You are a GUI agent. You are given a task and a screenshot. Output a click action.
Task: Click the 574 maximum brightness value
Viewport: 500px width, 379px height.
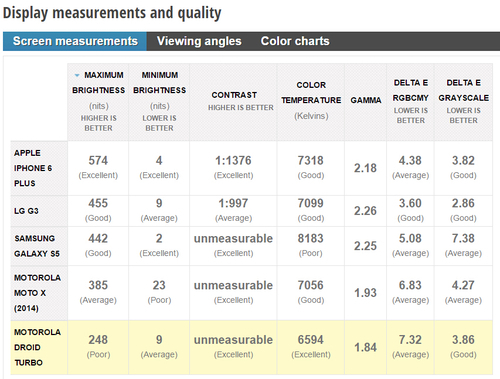pos(98,161)
